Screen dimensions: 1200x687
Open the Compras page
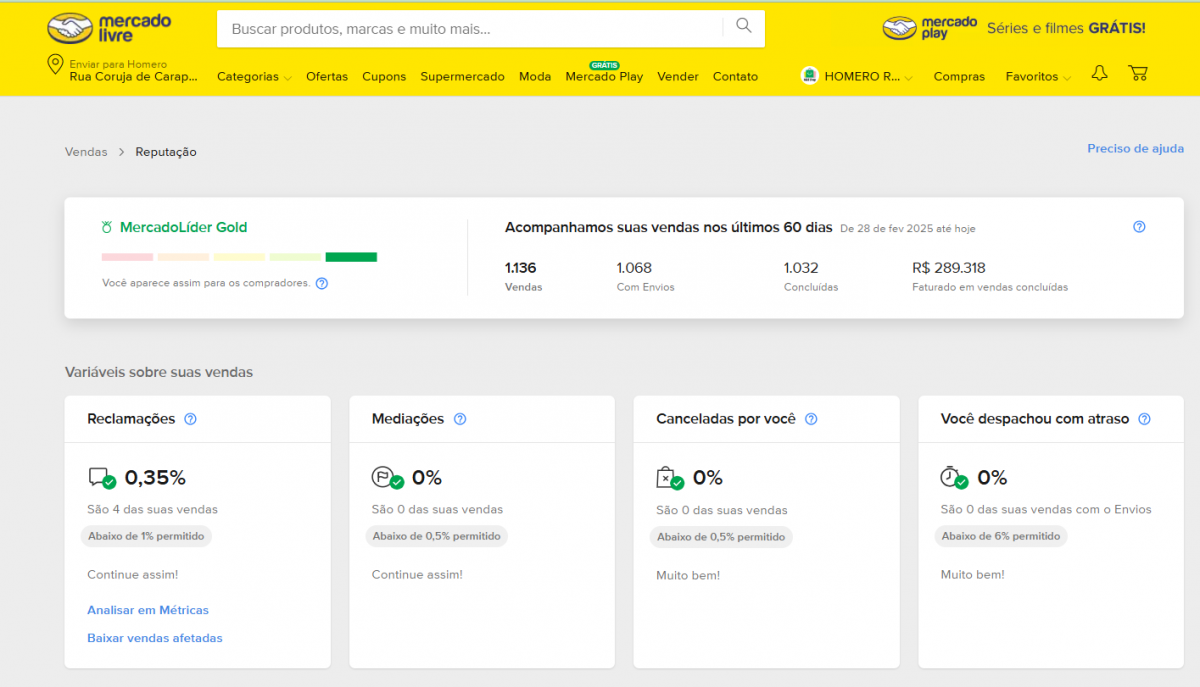tap(959, 77)
